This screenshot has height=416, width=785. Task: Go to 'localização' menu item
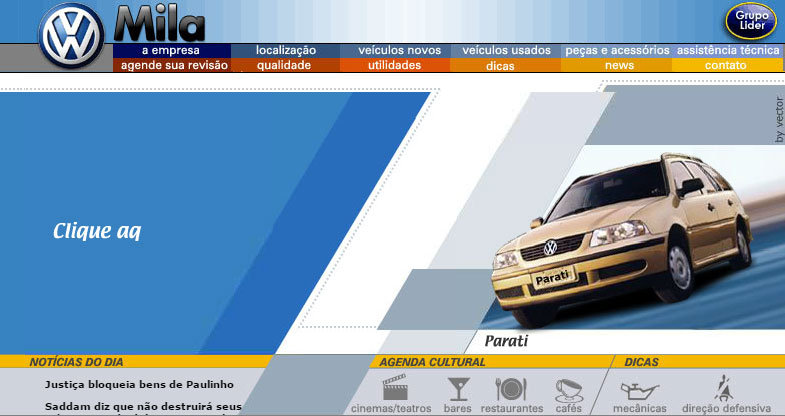[x=286, y=51]
